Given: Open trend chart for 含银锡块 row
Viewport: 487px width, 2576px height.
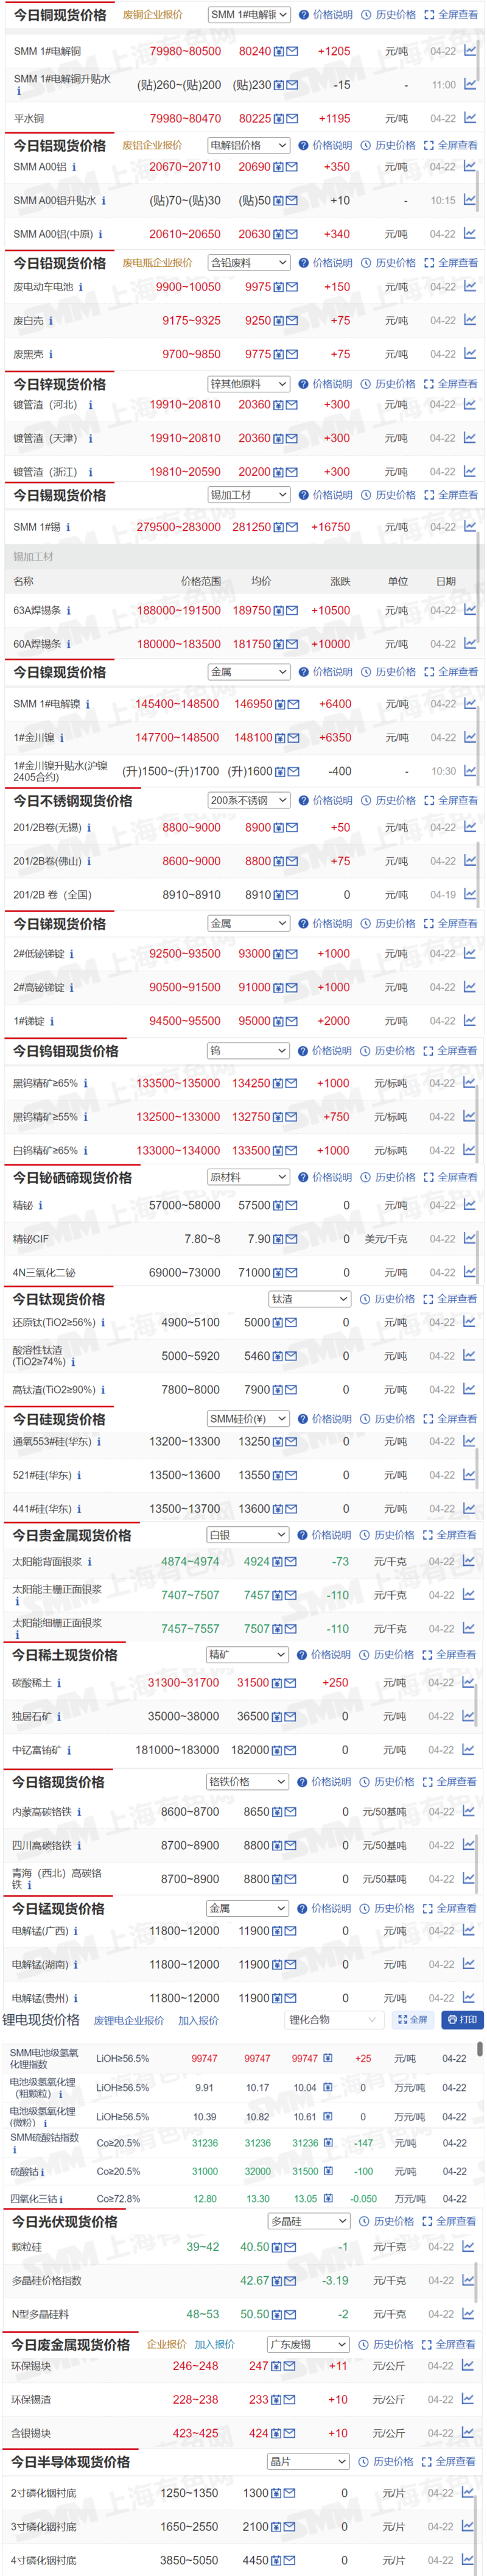Looking at the screenshot, I should click(467, 2432).
